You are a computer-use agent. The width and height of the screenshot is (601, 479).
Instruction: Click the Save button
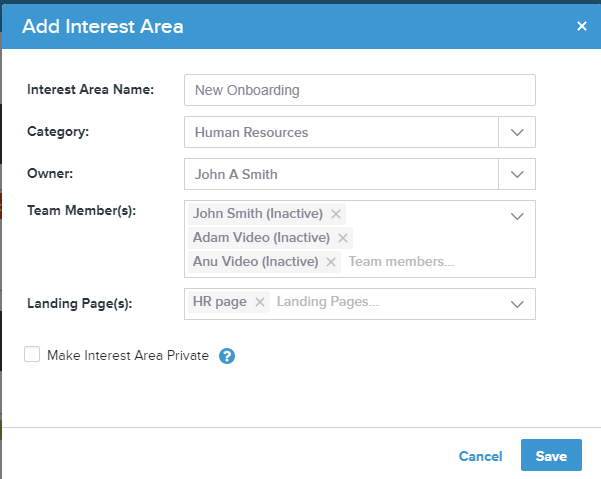click(551, 456)
